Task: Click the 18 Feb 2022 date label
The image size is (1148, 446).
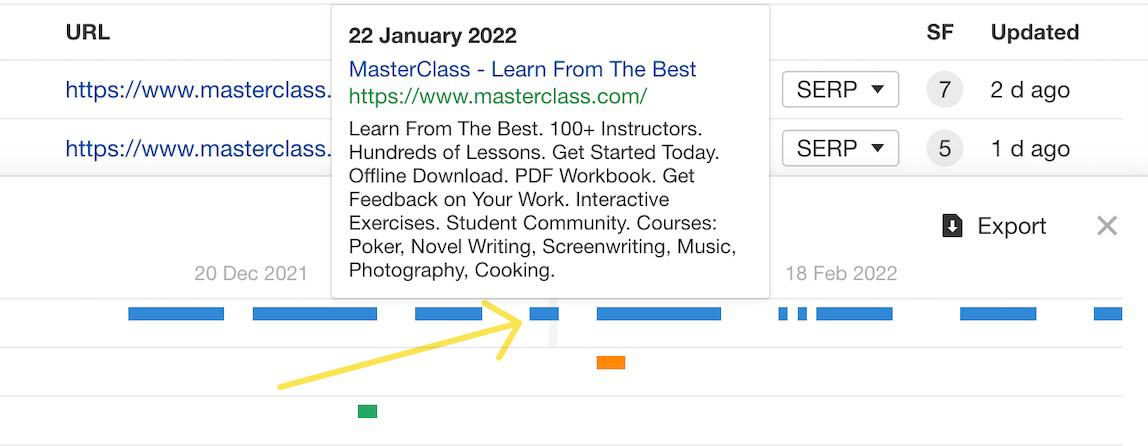Action: pyautogui.click(x=841, y=274)
